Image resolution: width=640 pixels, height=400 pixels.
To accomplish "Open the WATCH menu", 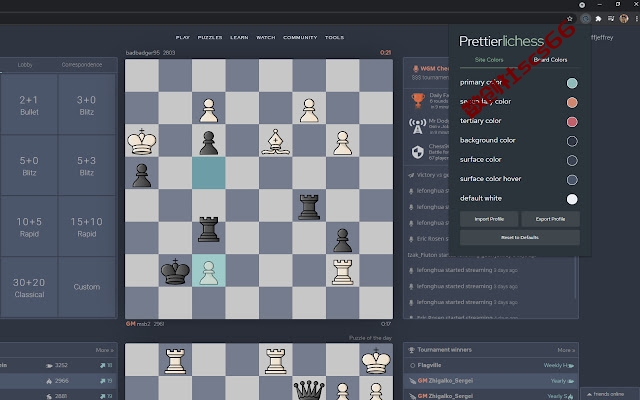I will coord(266,38).
